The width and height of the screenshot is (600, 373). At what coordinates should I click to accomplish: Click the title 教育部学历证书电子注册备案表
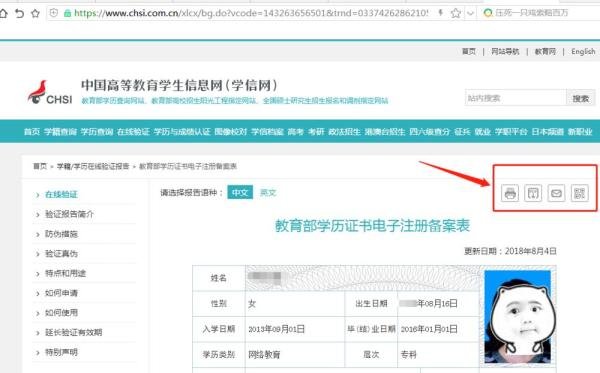pyautogui.click(x=372, y=226)
